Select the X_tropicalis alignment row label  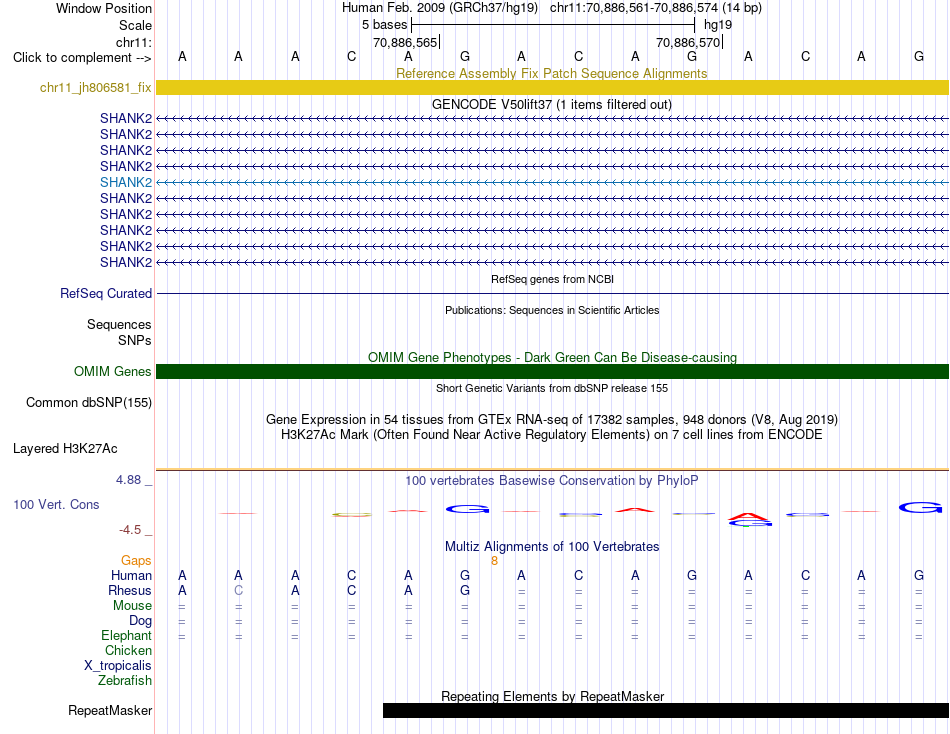118,666
